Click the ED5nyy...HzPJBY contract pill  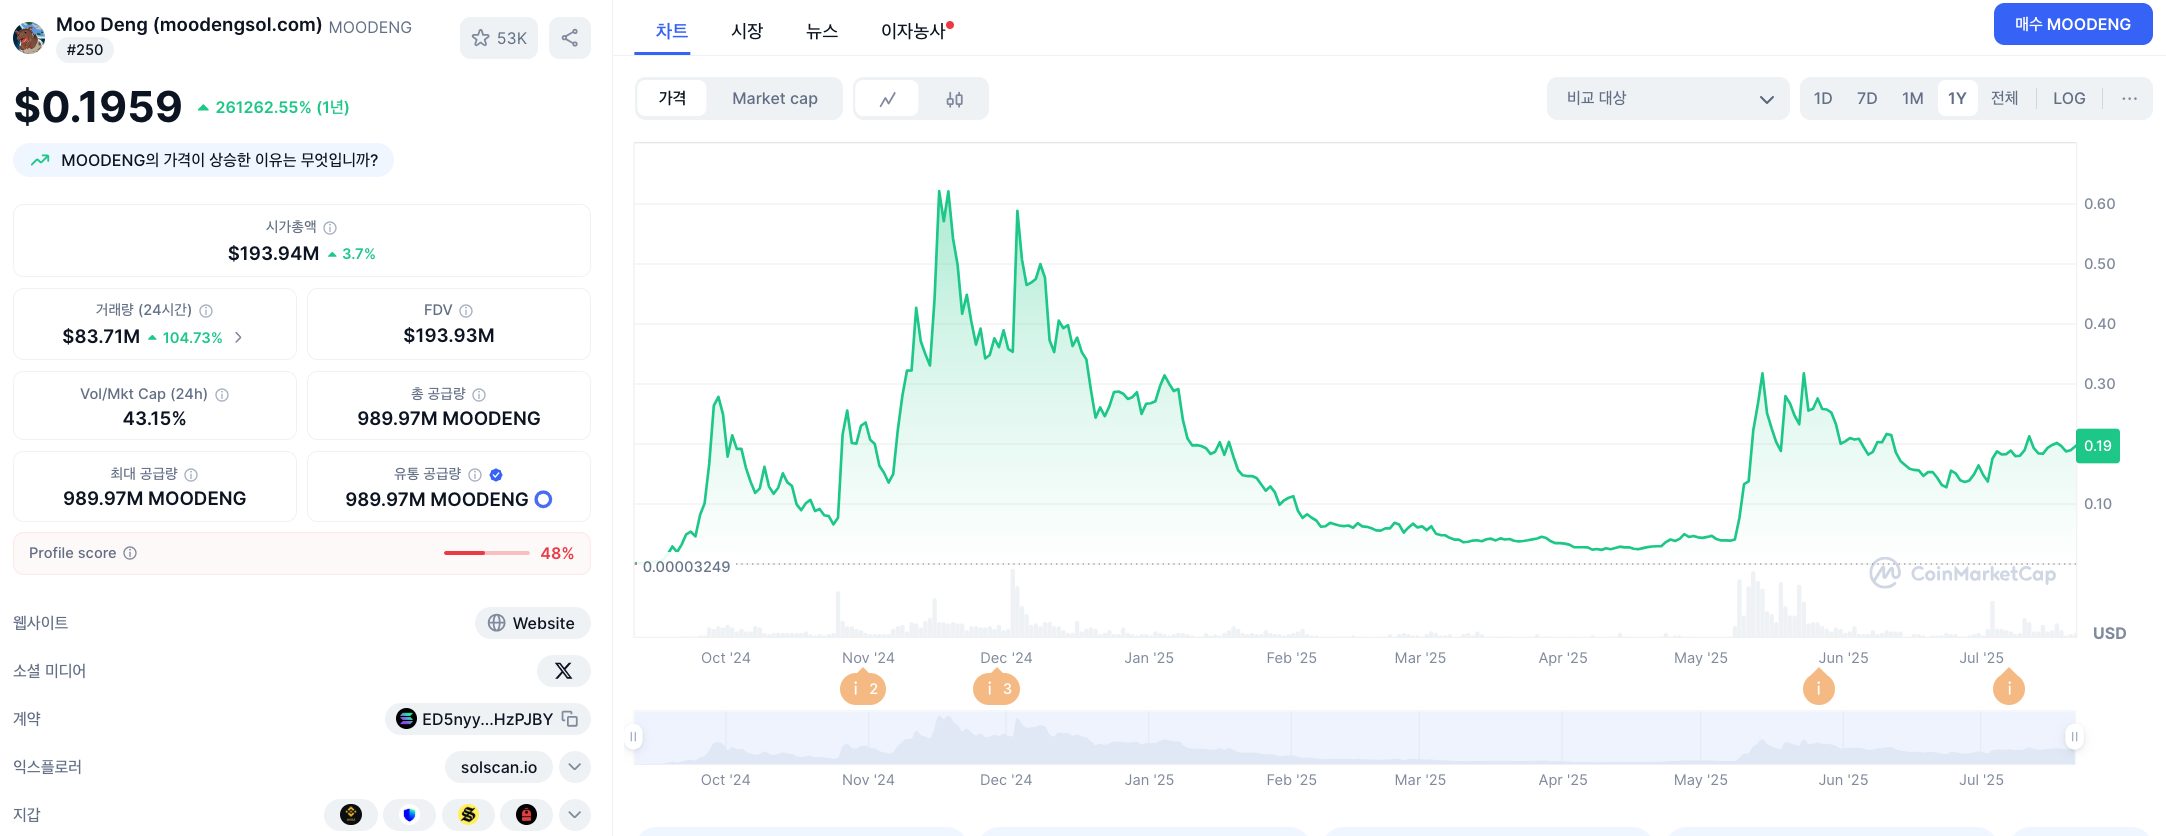(x=487, y=719)
